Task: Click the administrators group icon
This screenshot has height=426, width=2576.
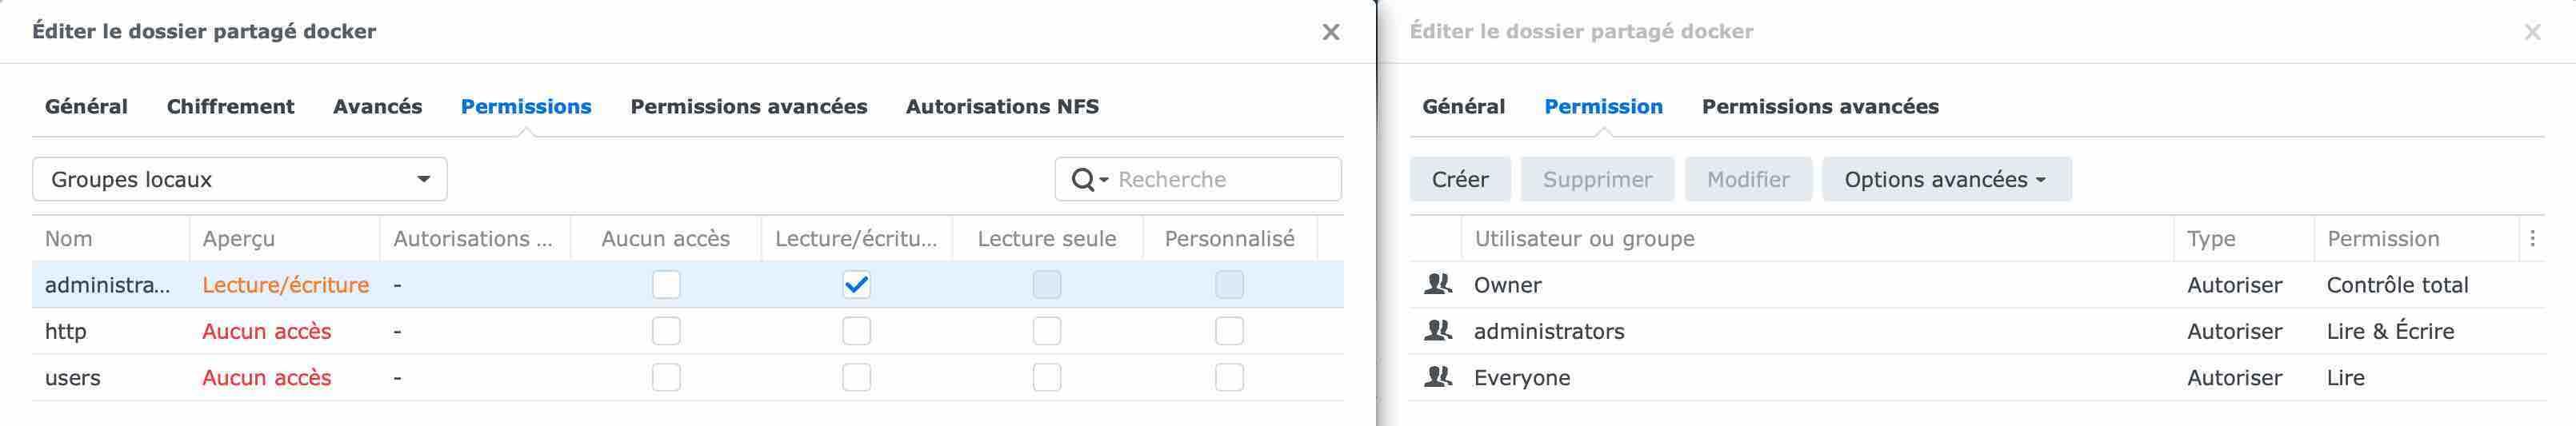Action: [x=1438, y=331]
